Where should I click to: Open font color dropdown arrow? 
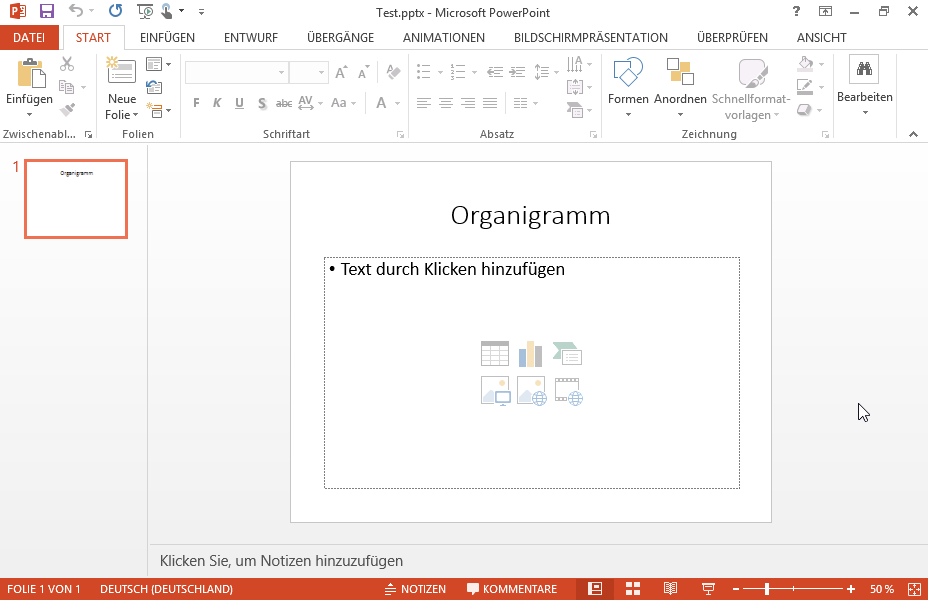coord(398,103)
